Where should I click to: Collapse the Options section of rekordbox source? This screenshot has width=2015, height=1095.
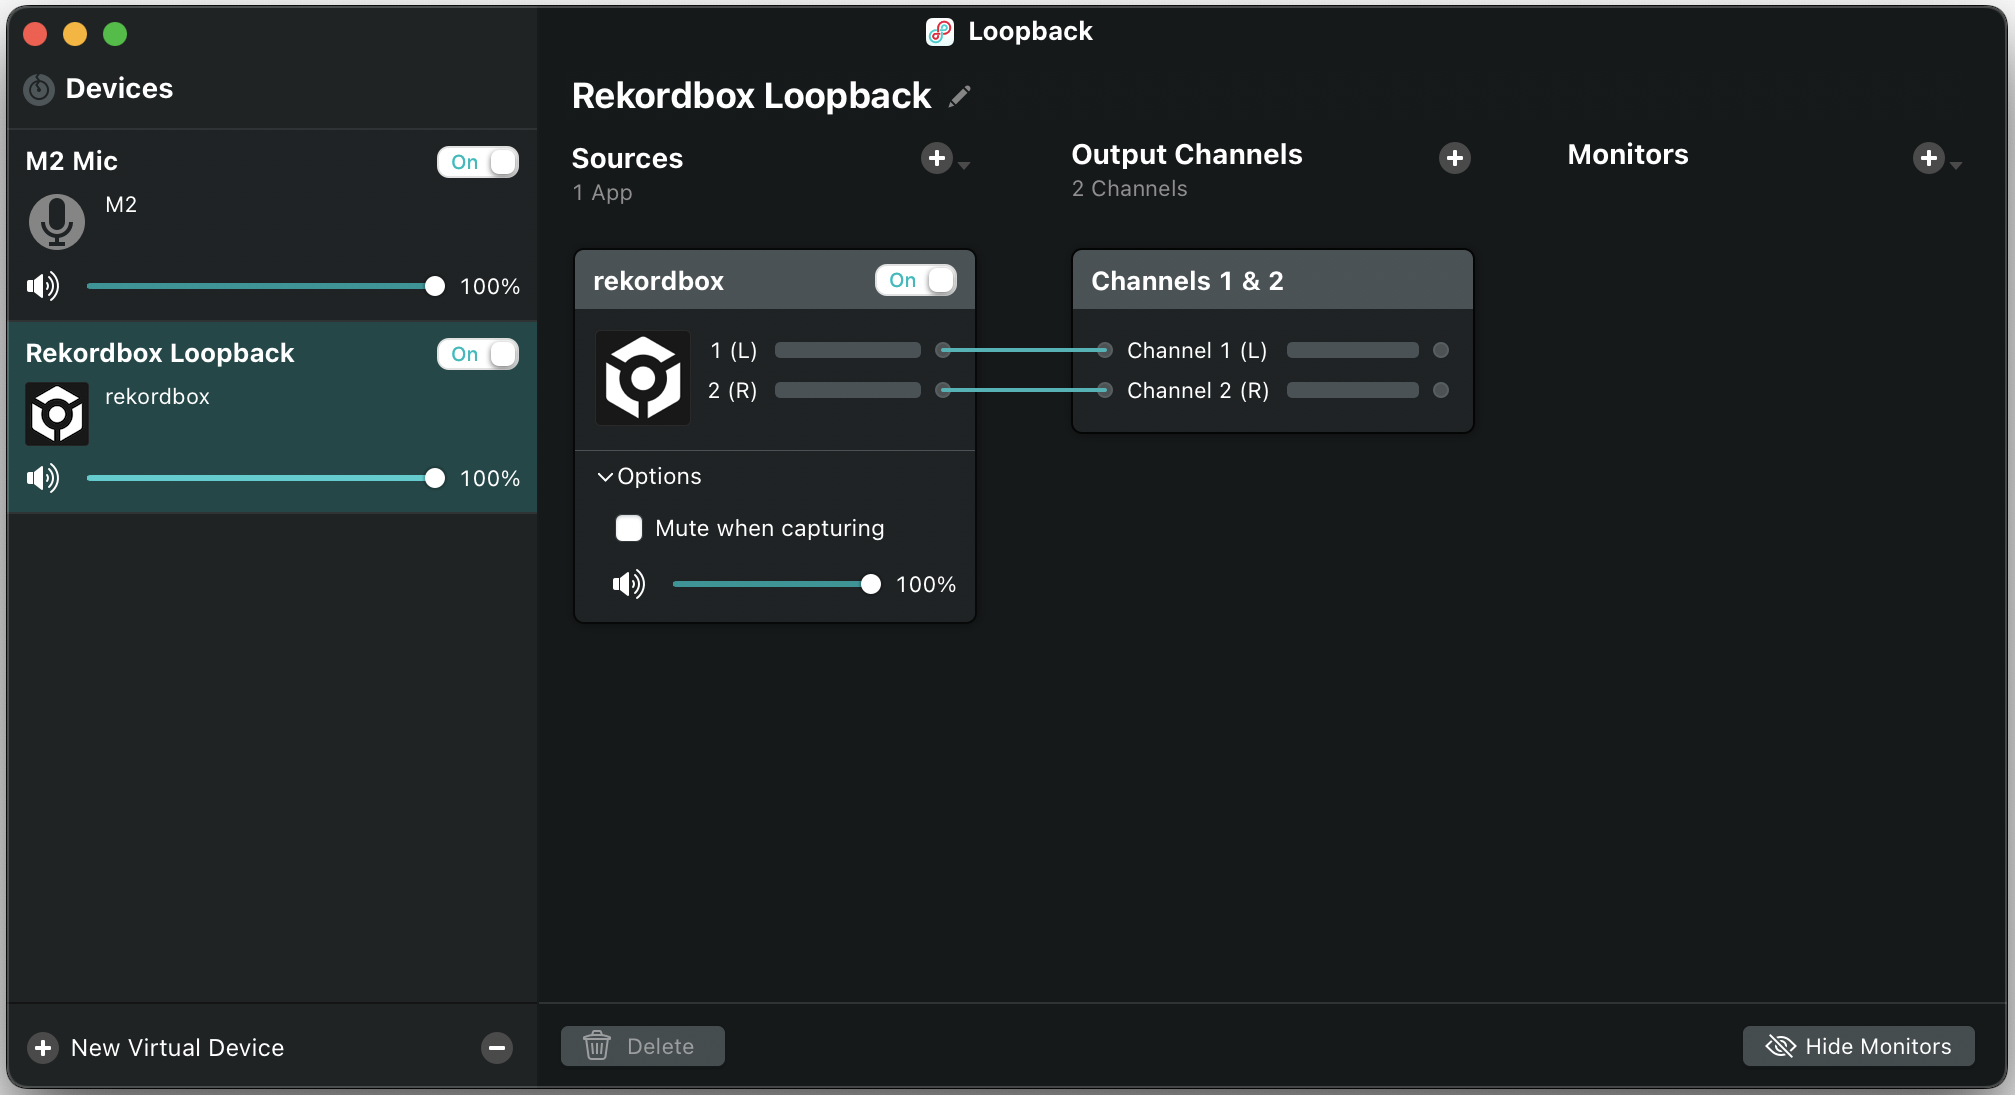pos(605,477)
